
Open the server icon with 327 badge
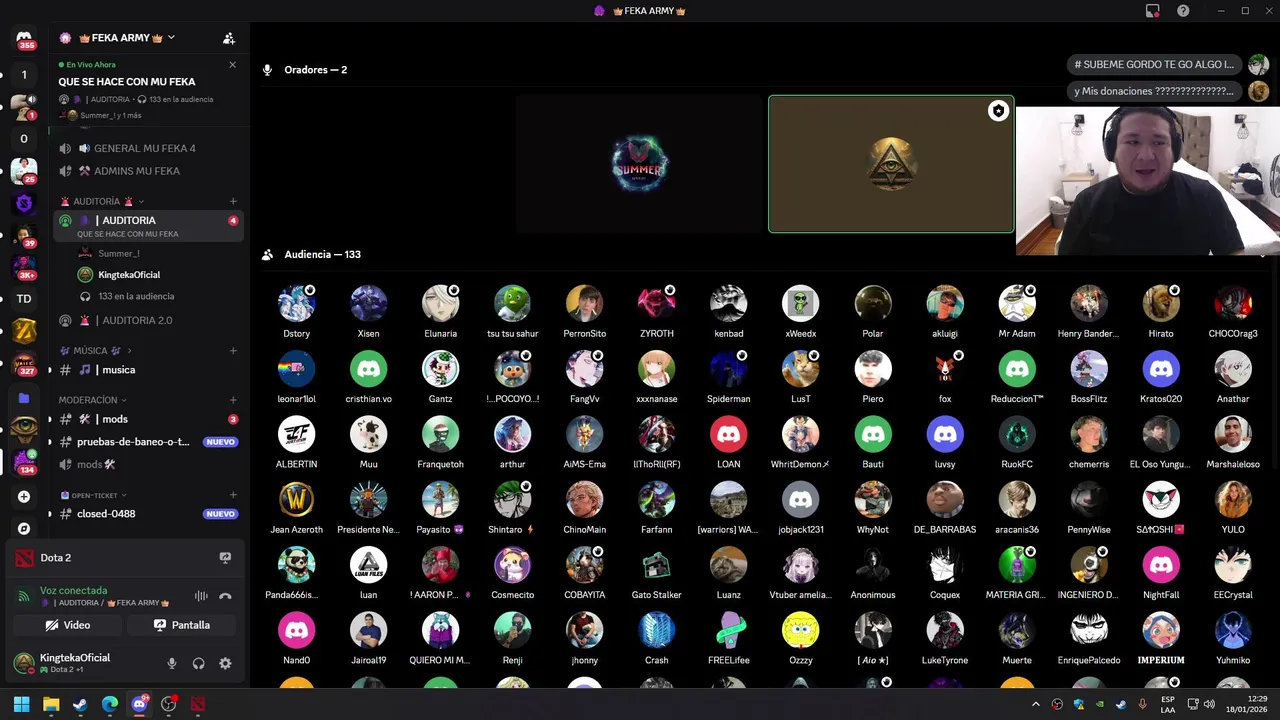pos(24,364)
